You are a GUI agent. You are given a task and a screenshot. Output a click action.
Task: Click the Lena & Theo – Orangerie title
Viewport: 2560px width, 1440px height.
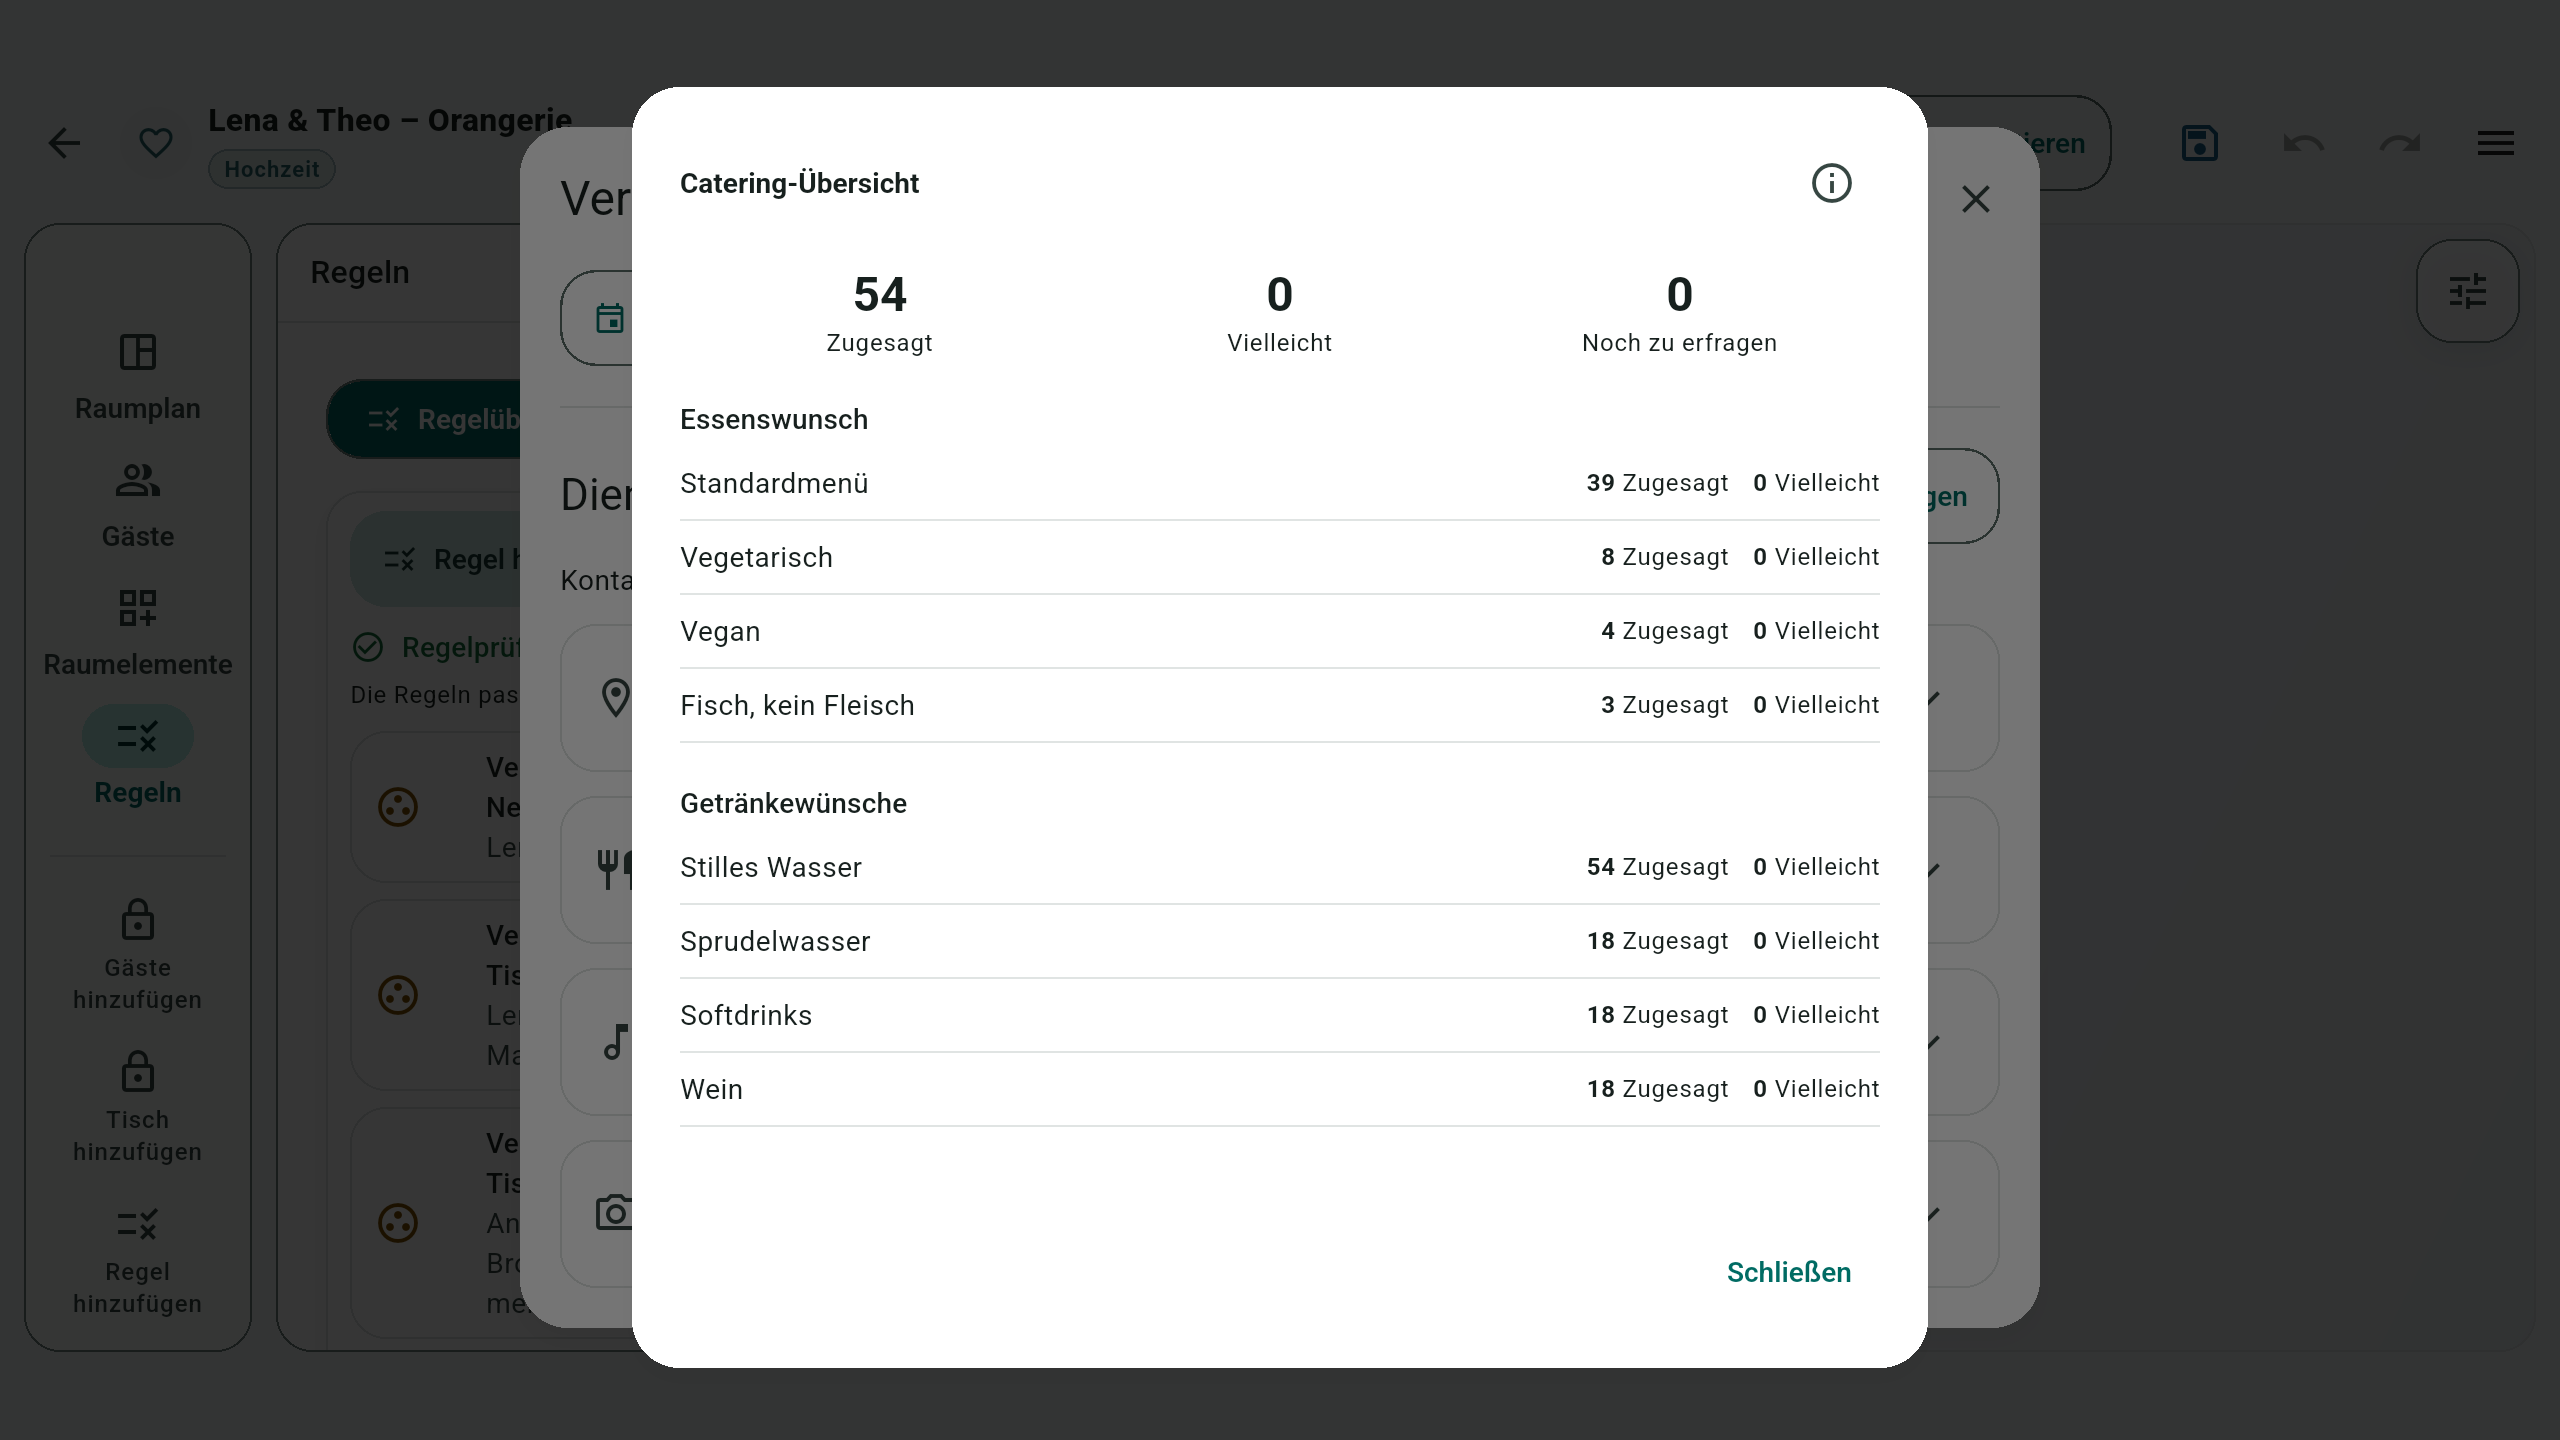390,120
